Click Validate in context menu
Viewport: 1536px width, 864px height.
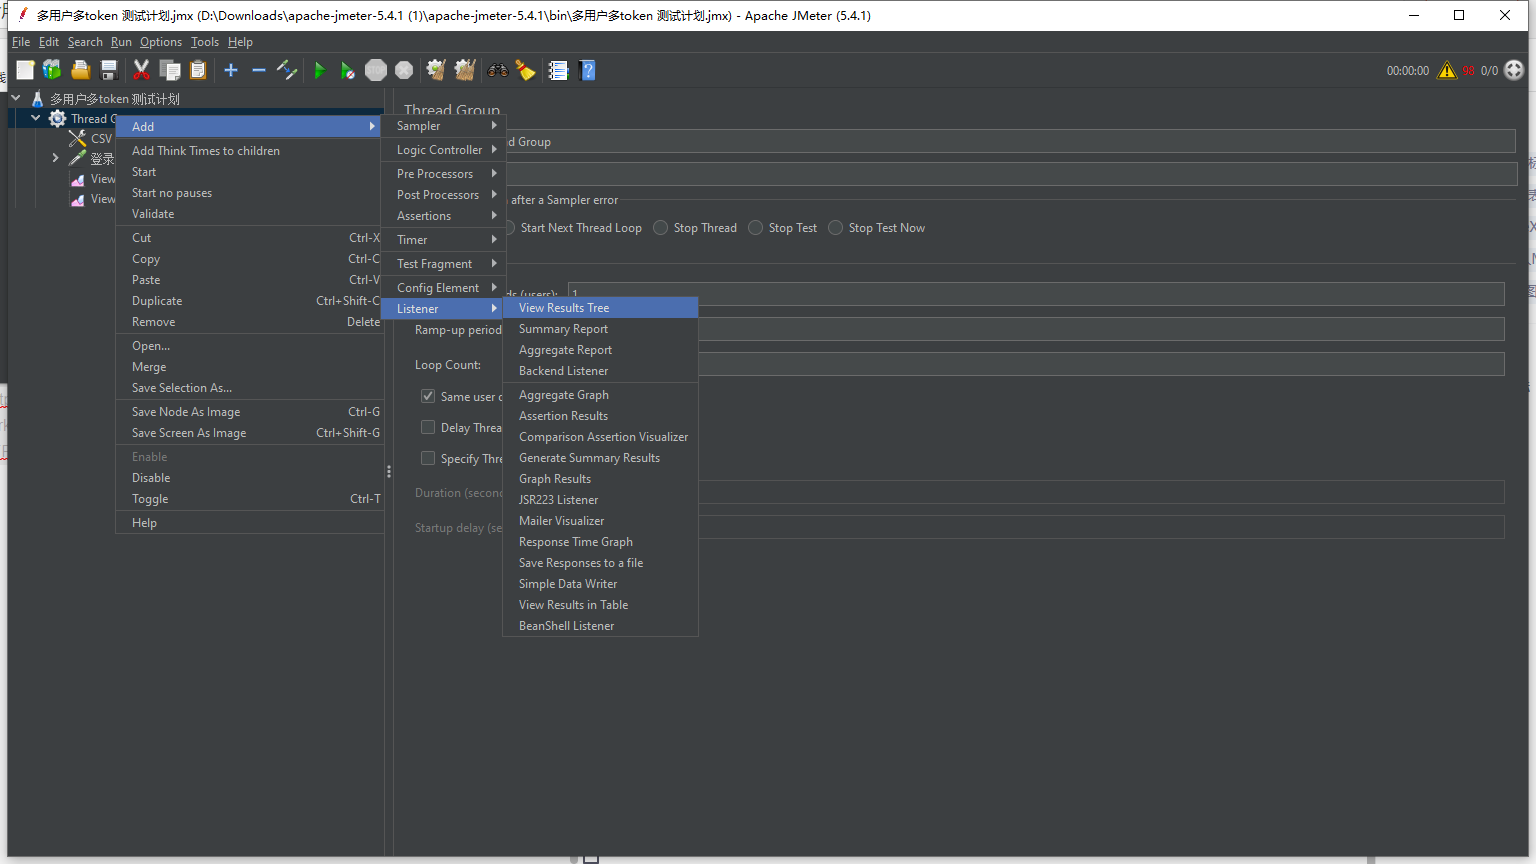coord(250,214)
